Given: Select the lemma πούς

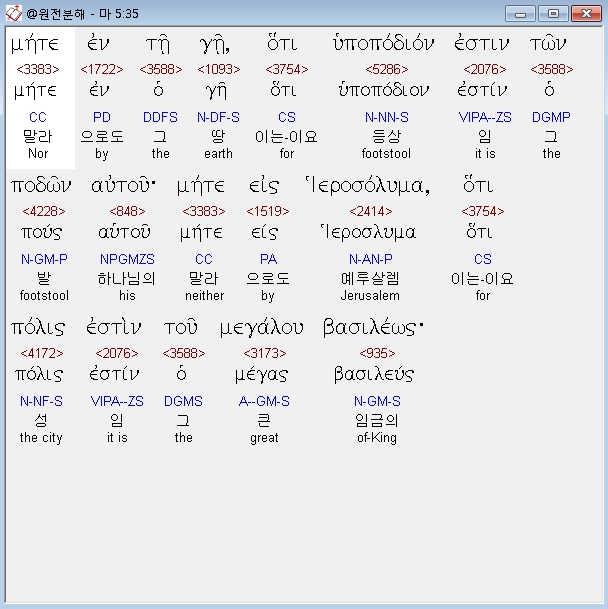Looking at the screenshot, I should 42,232.
